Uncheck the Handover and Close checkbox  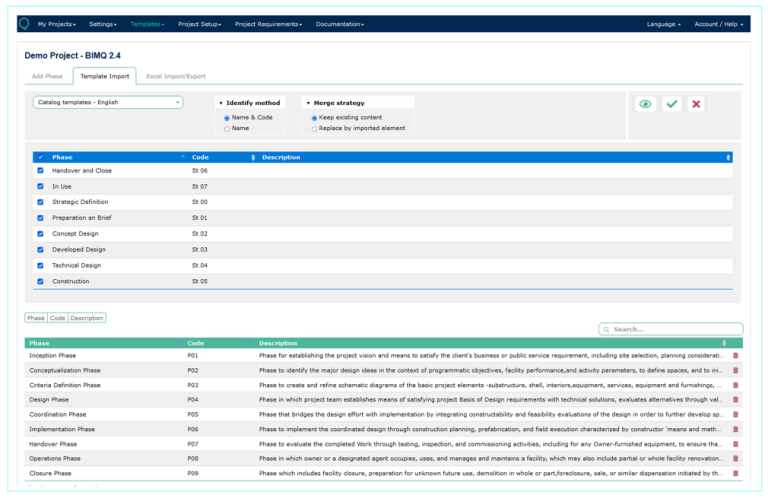41,170
